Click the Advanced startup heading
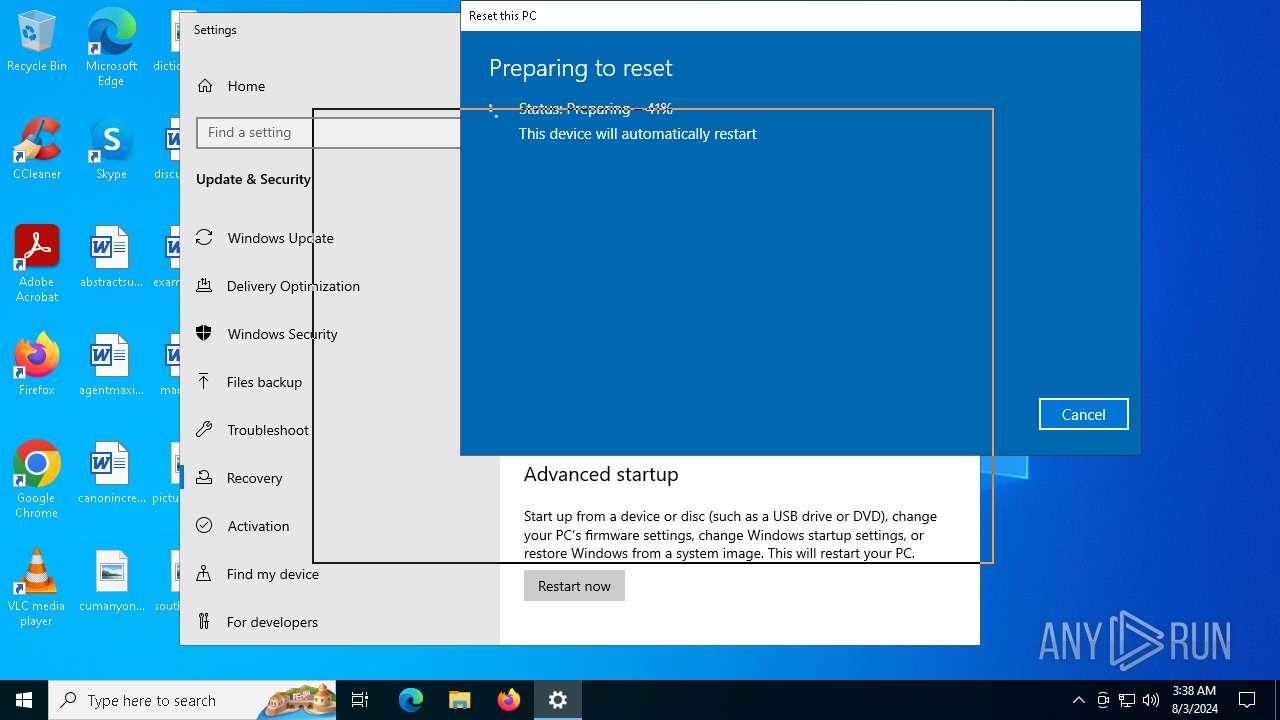The image size is (1280, 720). coord(601,474)
